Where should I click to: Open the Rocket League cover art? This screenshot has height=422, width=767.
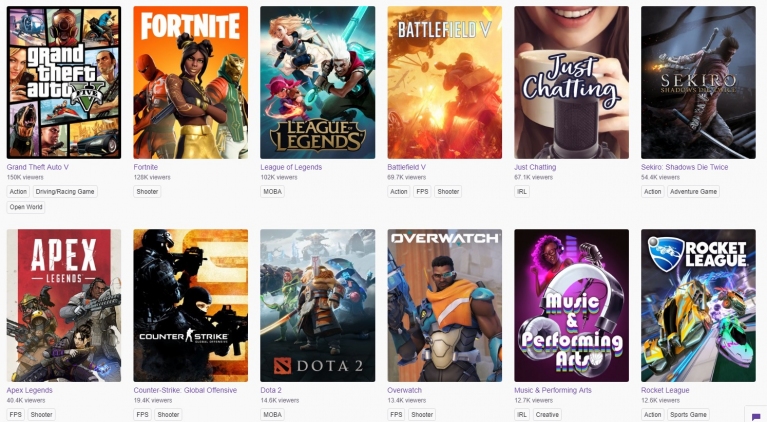point(699,306)
